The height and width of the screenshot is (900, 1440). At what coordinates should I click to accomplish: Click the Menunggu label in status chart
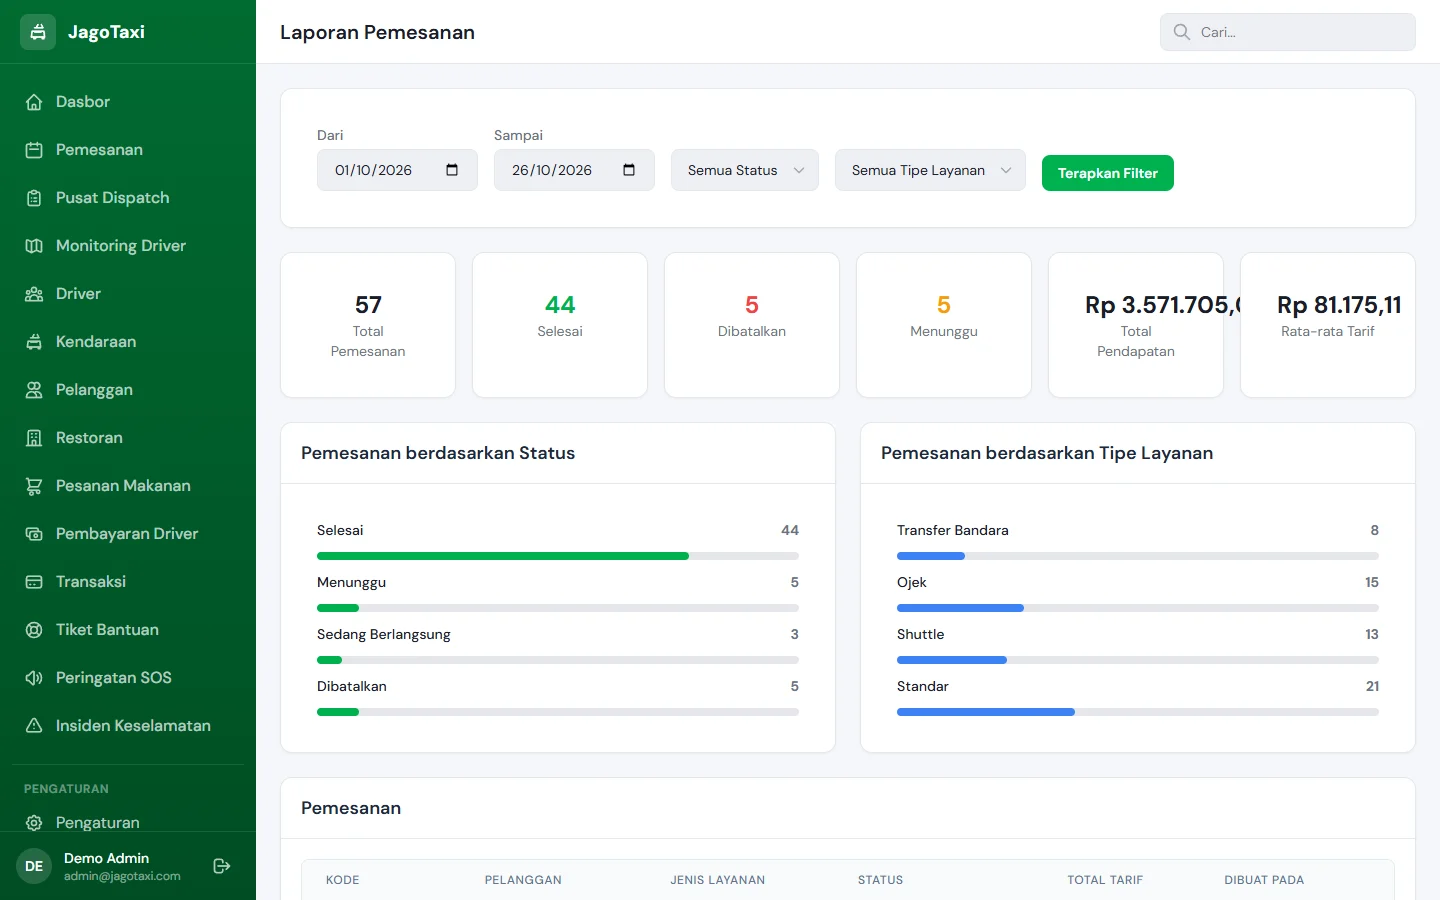[x=351, y=582]
